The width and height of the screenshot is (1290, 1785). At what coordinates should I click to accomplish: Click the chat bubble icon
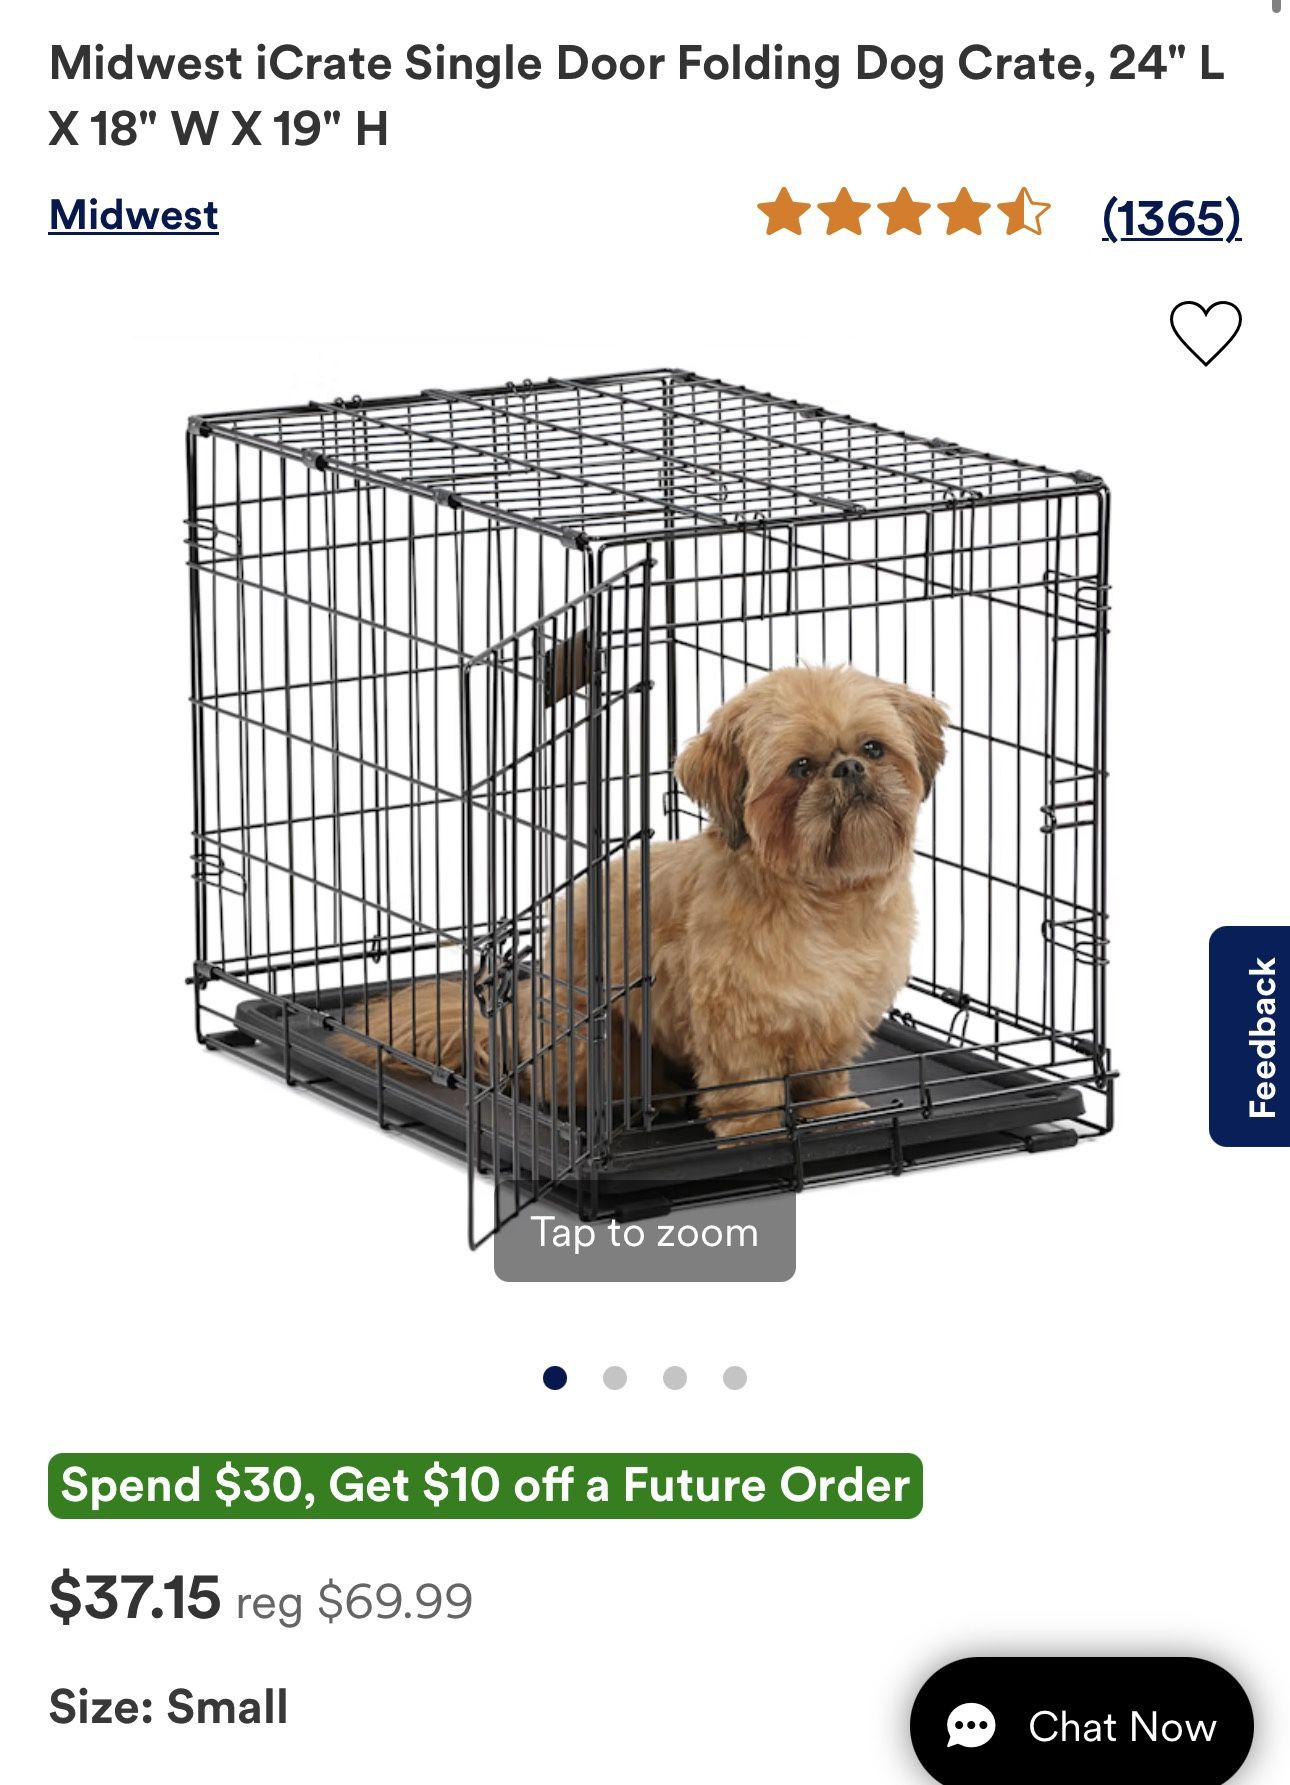click(x=970, y=1726)
